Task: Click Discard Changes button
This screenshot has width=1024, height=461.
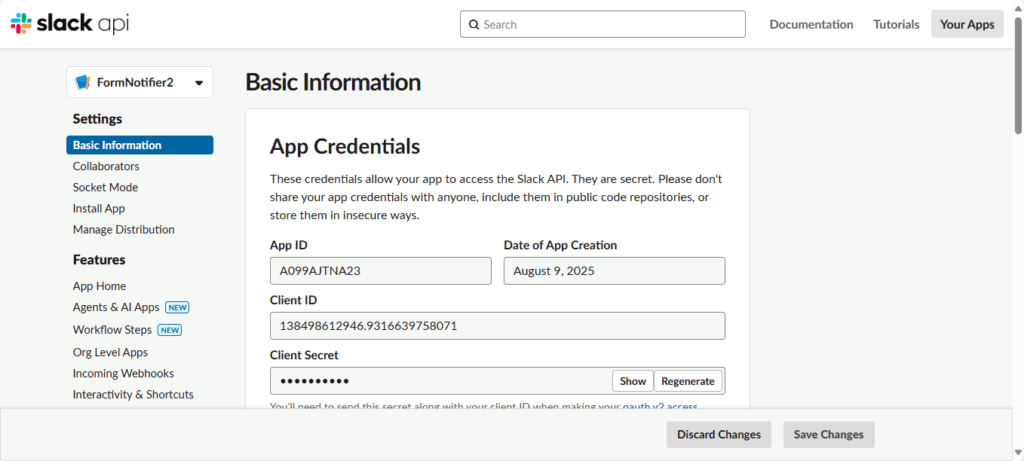Action: [719, 434]
